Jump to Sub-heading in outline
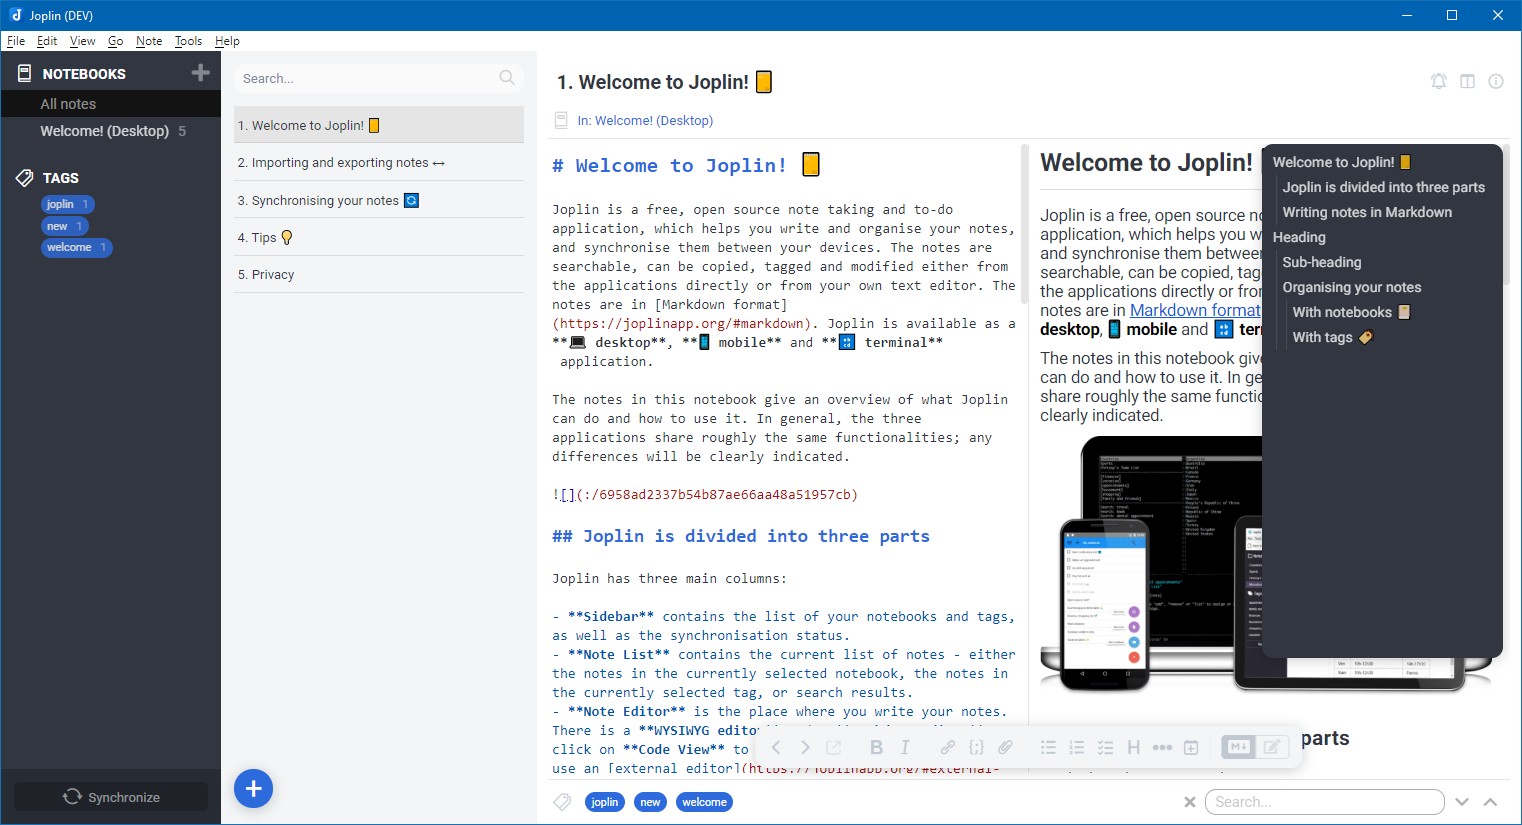Screen dimensions: 1522x825 (x=1322, y=262)
